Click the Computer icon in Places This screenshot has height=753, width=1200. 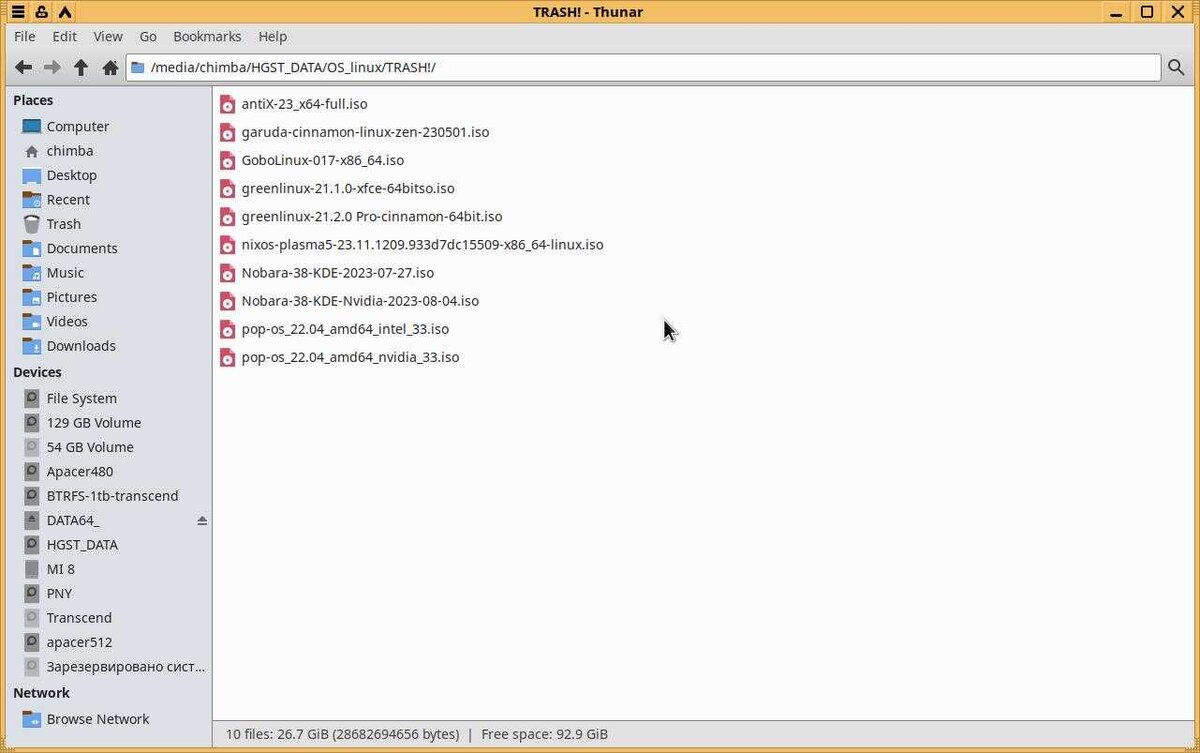click(32, 126)
